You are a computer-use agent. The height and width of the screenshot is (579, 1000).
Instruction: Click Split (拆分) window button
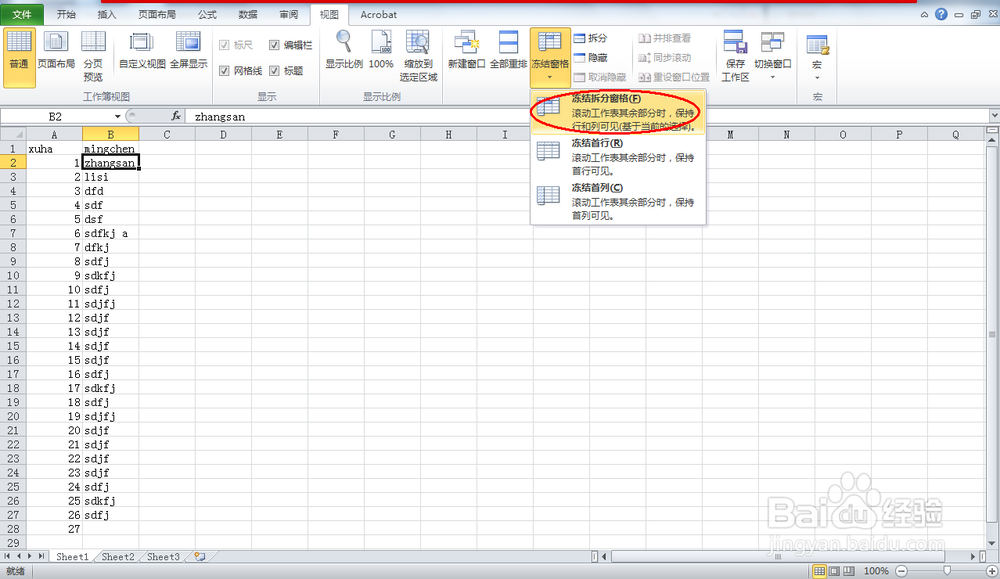pos(591,38)
